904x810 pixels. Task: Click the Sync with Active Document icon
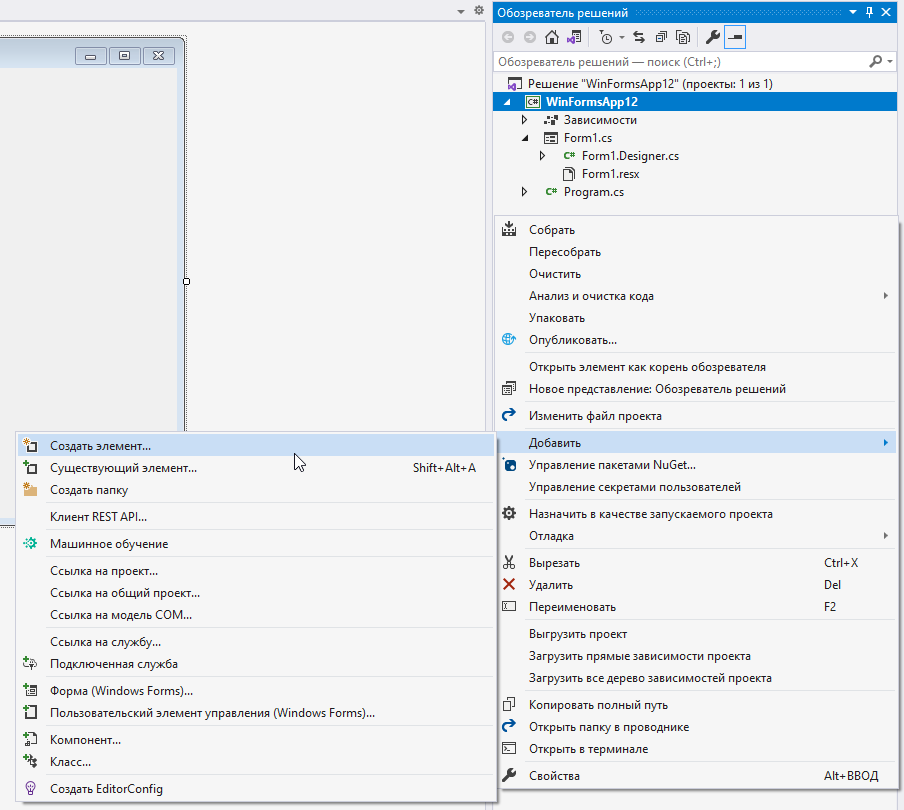point(638,38)
